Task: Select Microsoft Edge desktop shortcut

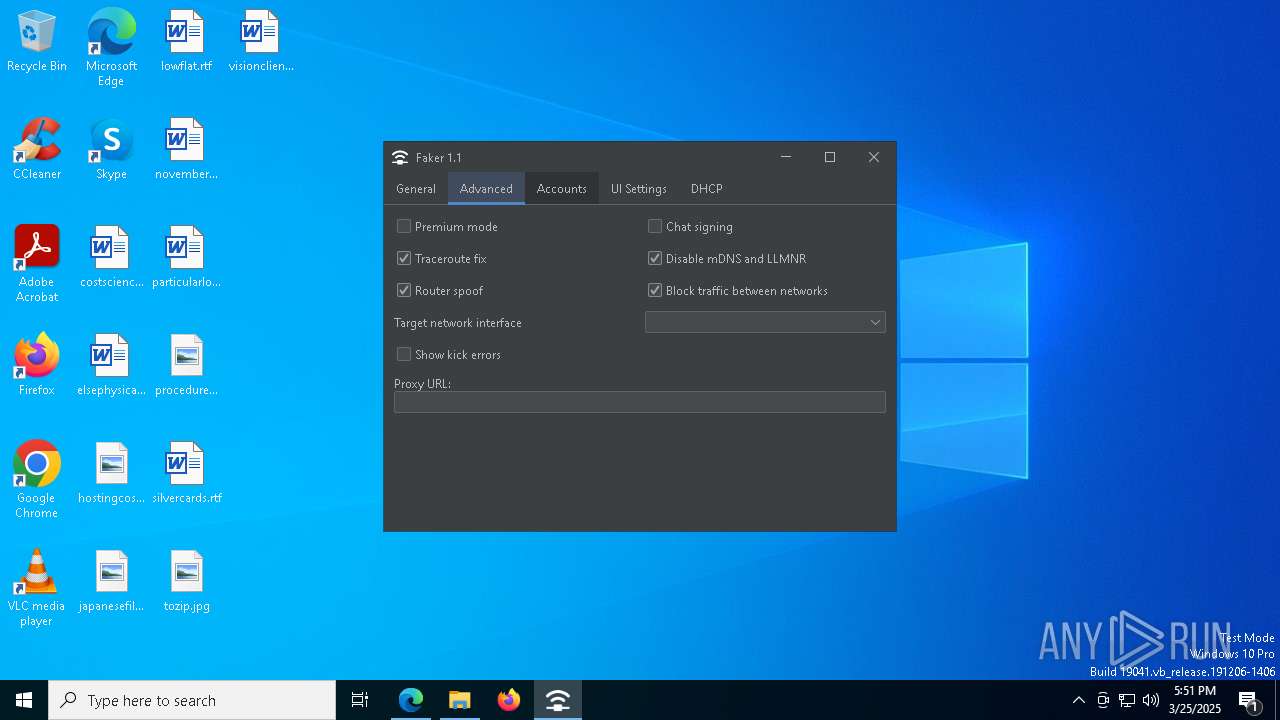Action: point(111,48)
